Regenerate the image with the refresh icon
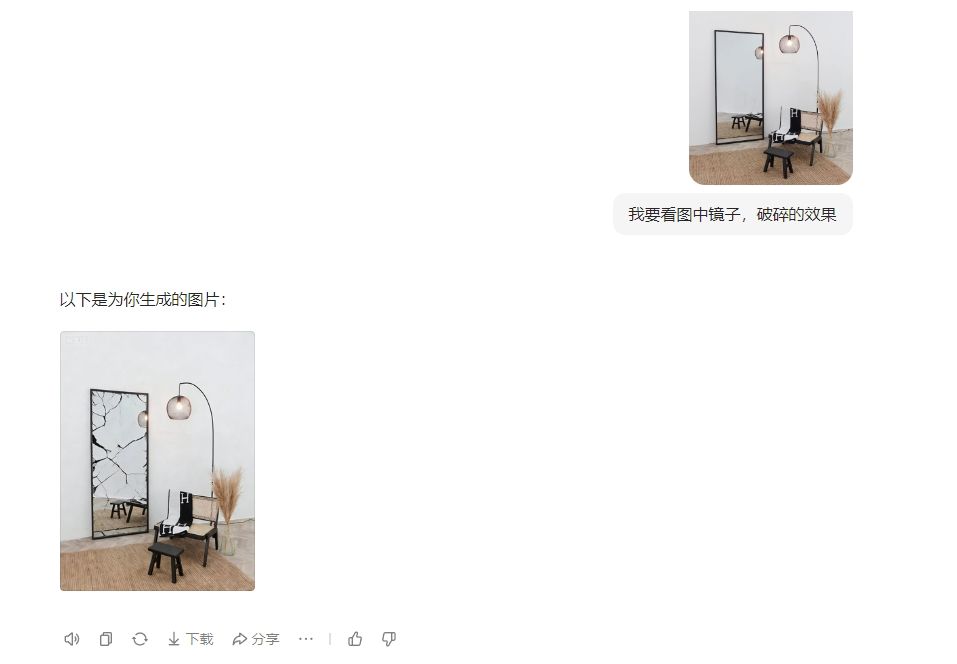957x664 pixels. (x=140, y=639)
